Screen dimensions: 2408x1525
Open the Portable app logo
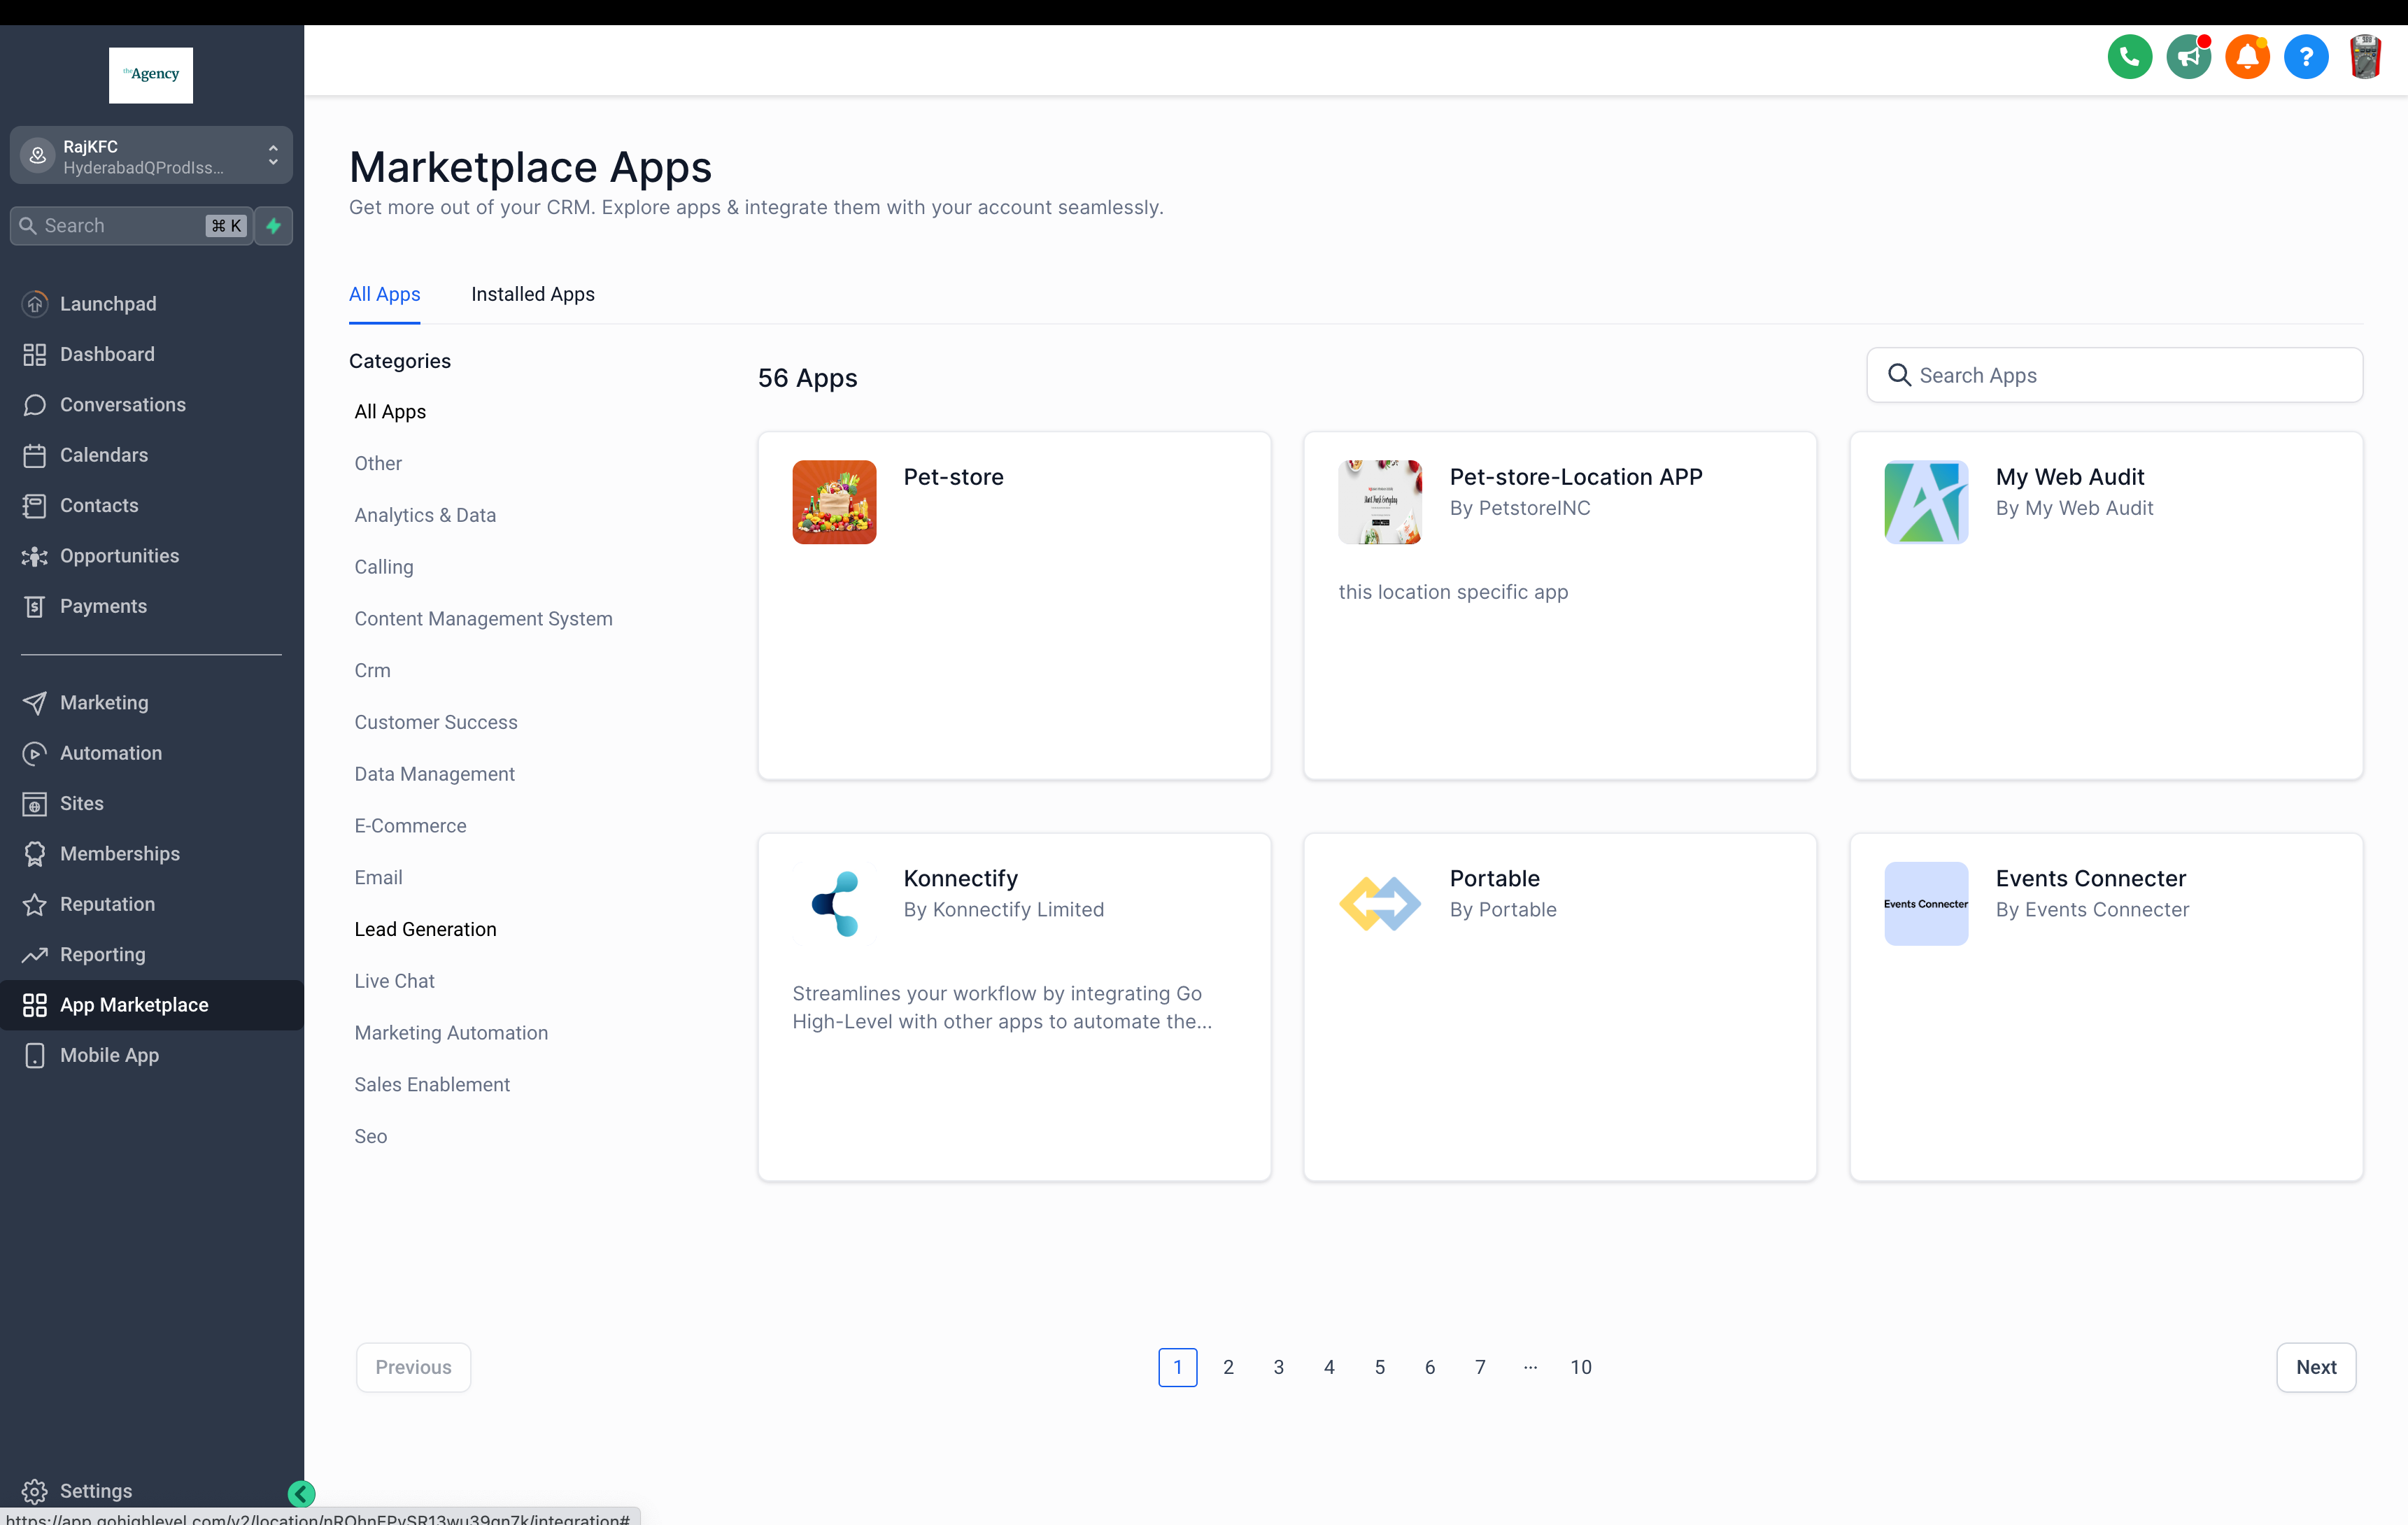point(1380,903)
